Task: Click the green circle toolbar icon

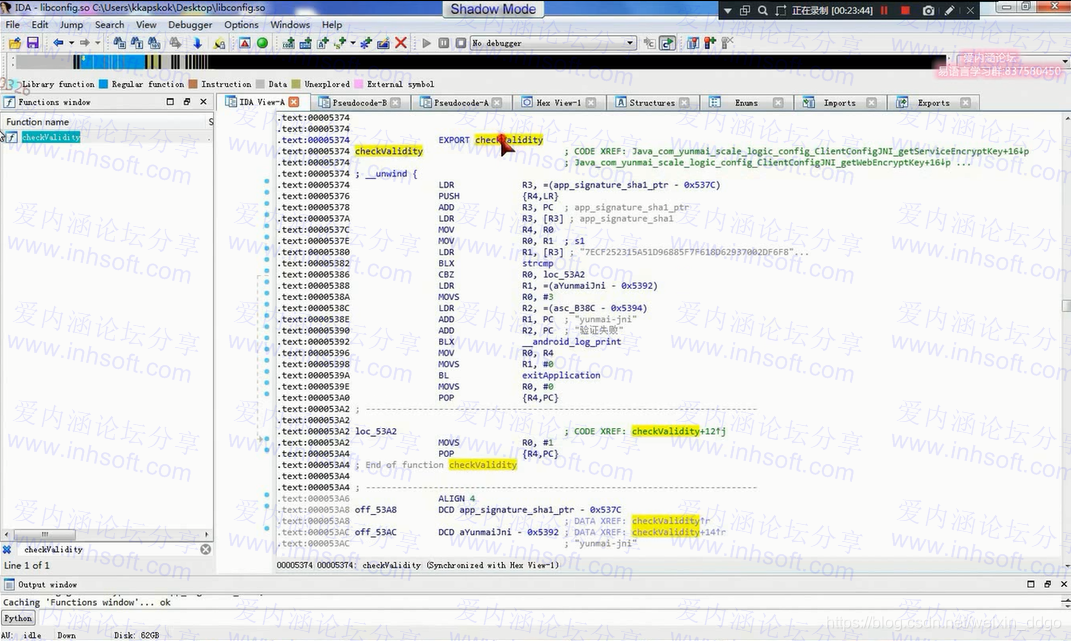Action: pos(262,43)
